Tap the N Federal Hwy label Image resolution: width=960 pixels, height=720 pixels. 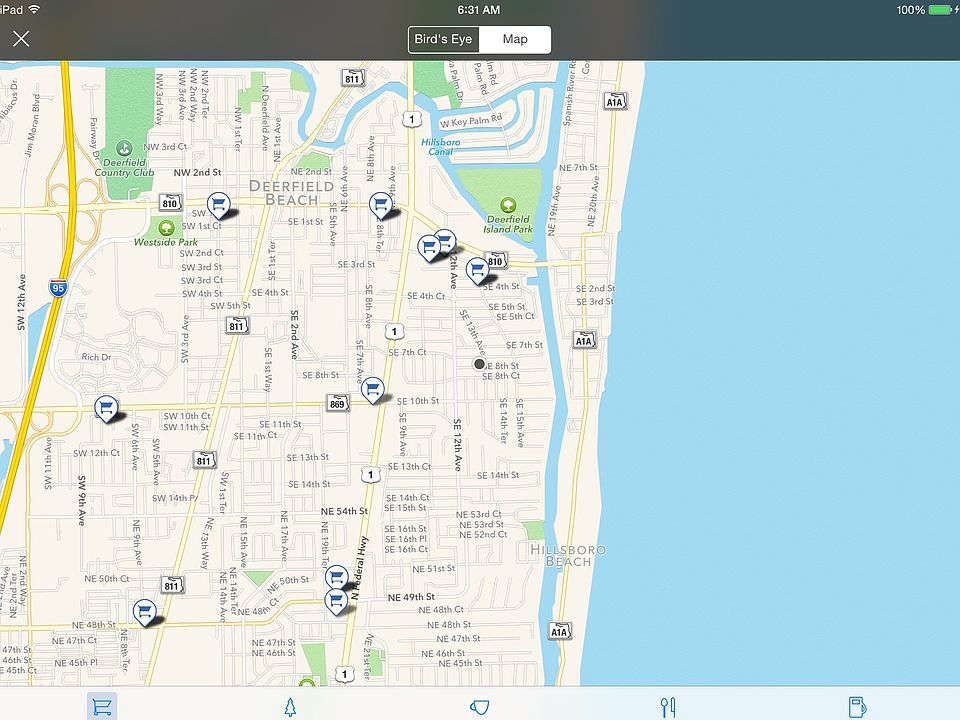pos(360,568)
